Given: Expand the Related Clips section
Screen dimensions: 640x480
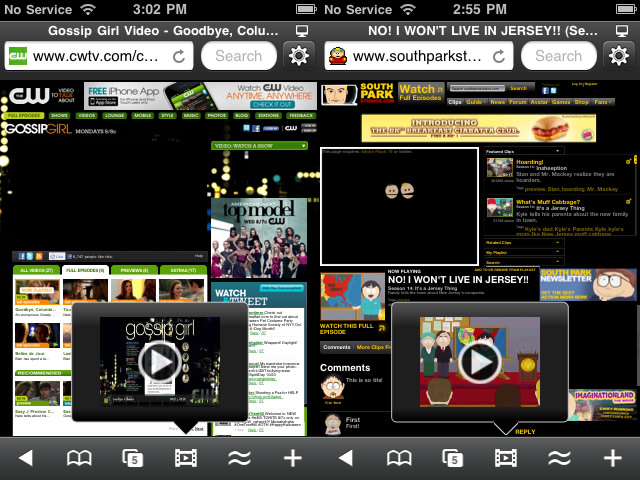Looking at the screenshot, I should pos(524,242).
